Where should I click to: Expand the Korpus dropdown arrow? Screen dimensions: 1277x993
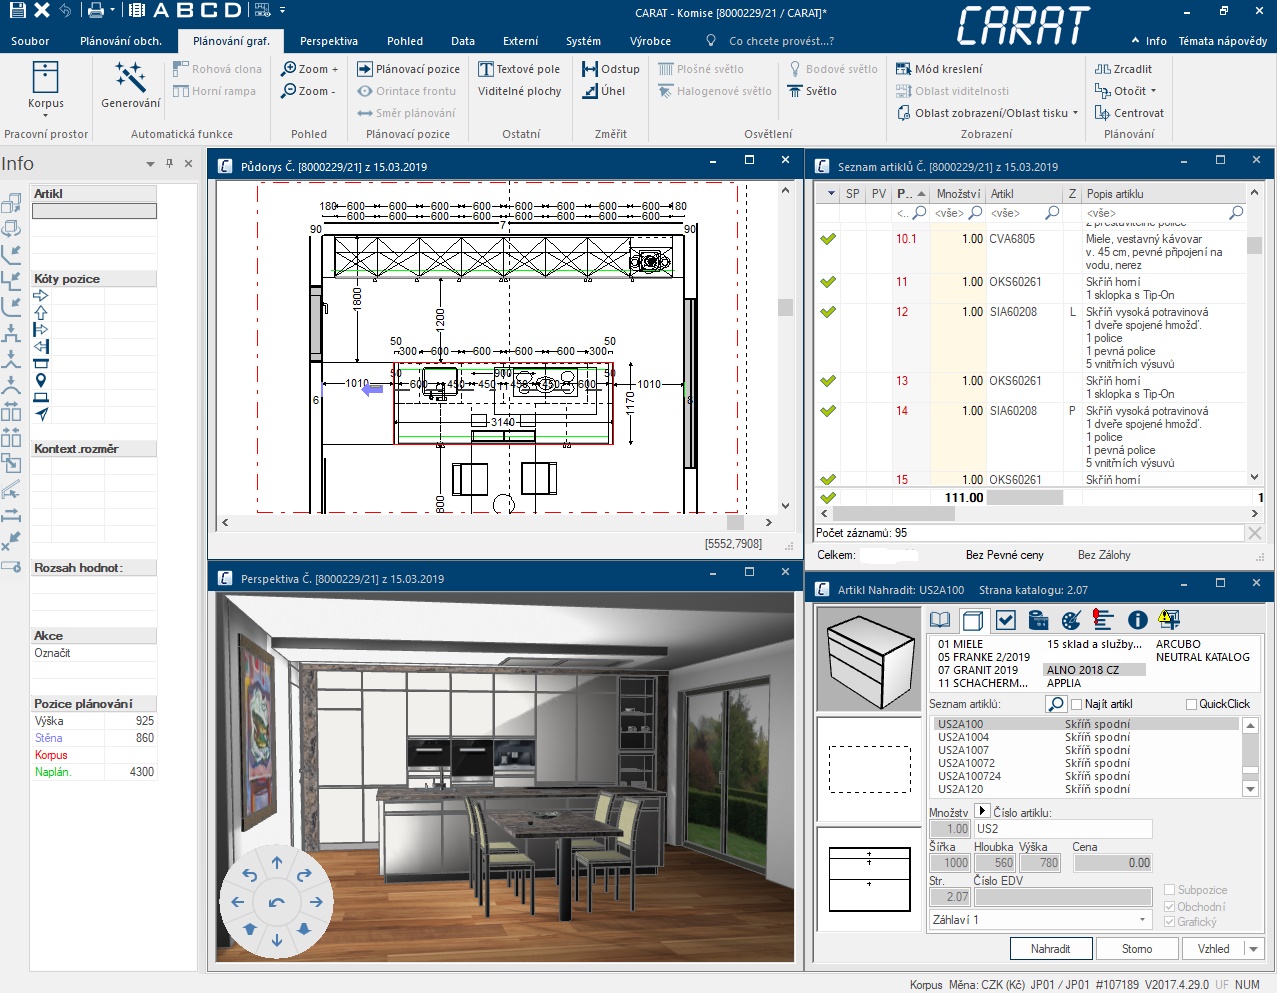pos(45,116)
